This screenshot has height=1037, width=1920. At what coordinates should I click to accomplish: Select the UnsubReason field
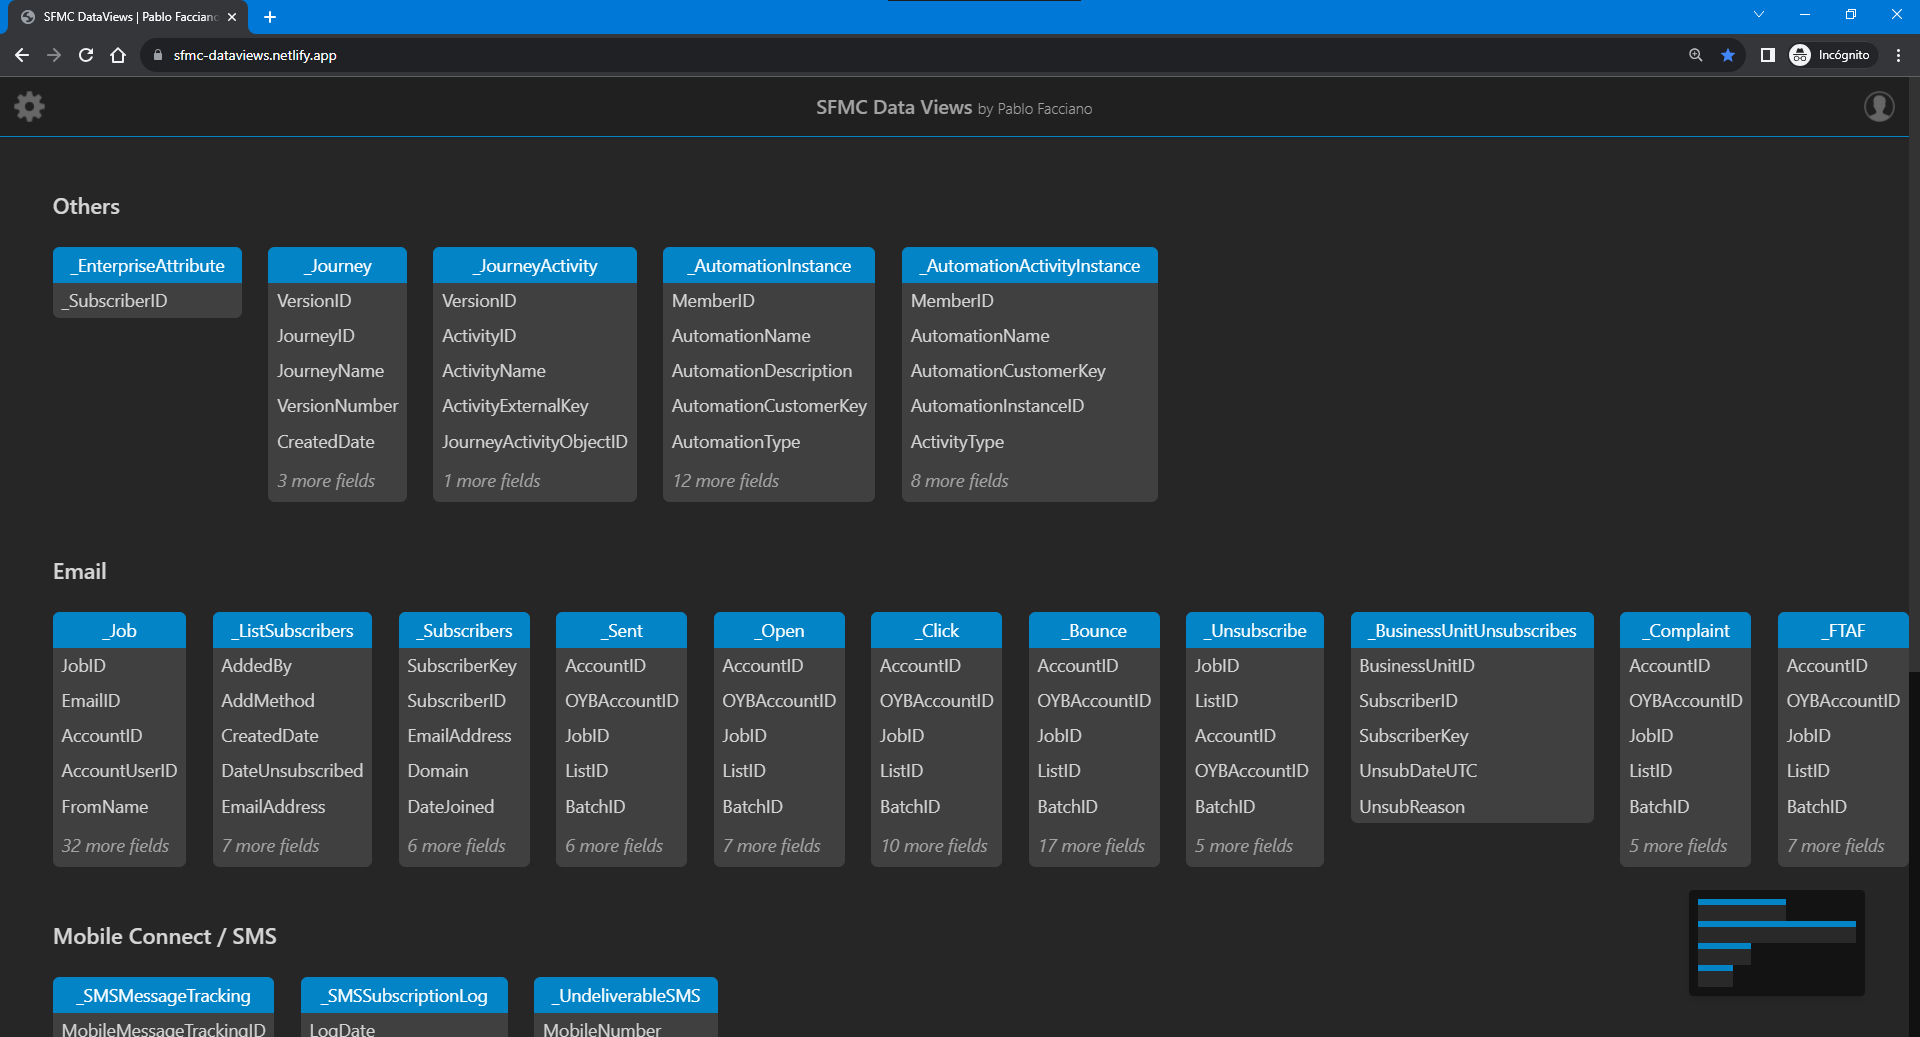(x=1472, y=806)
